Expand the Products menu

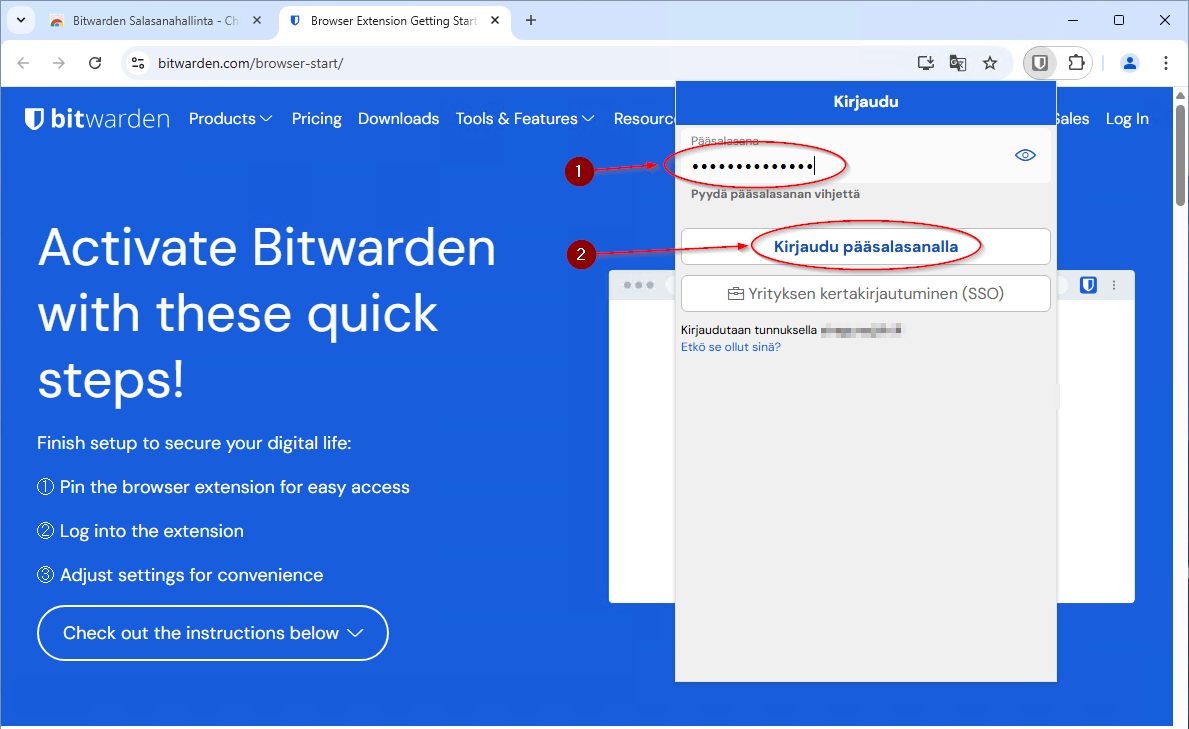click(x=231, y=118)
